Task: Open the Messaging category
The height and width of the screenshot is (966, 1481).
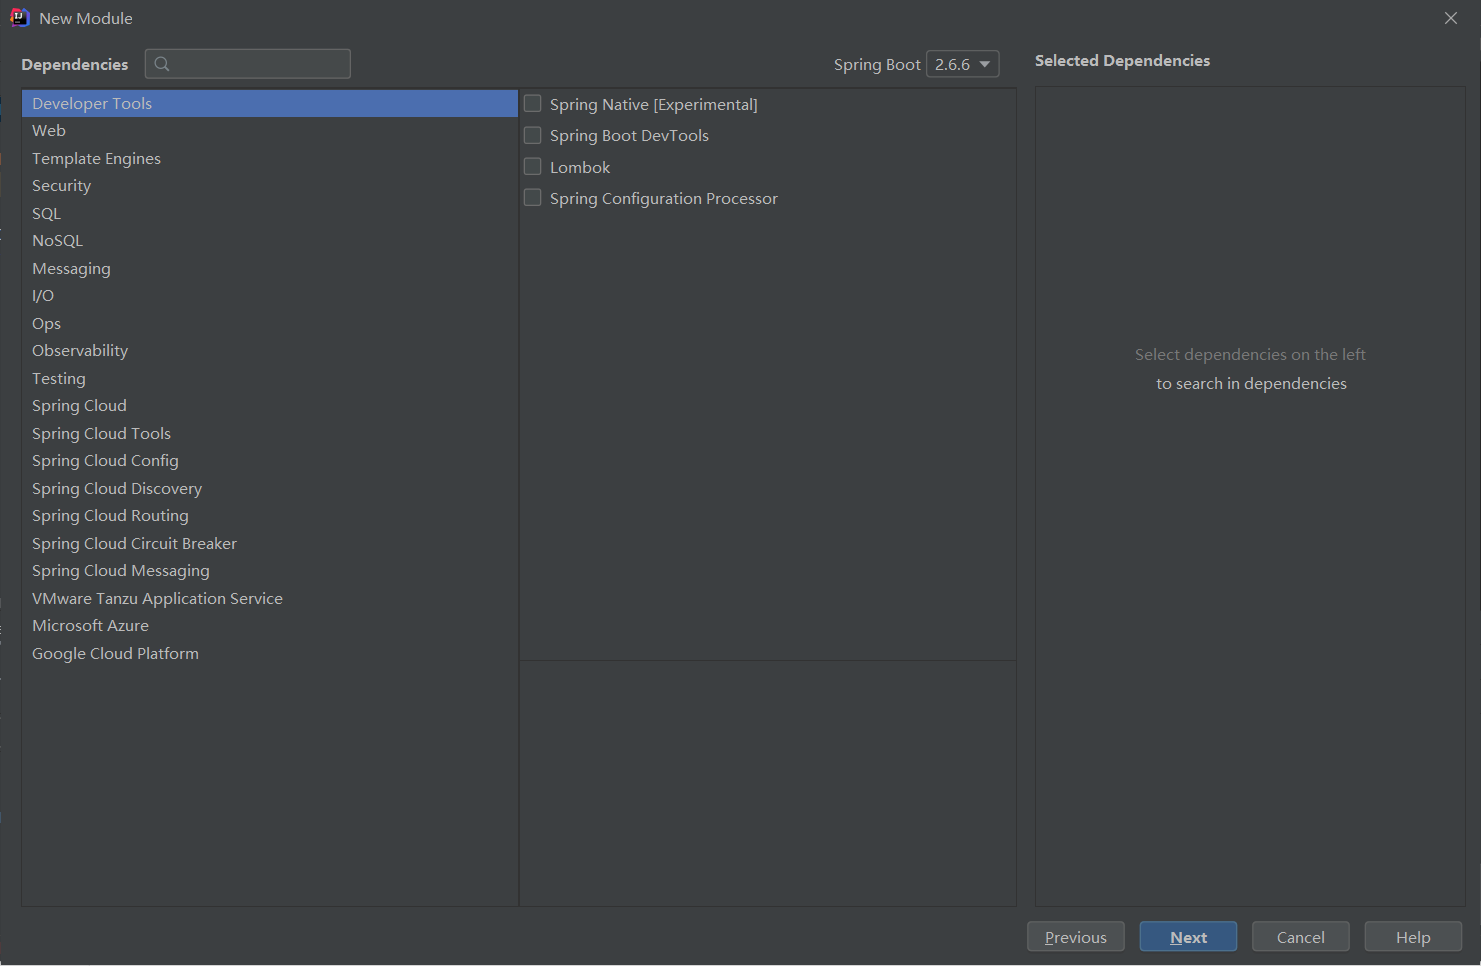Action: click(270, 268)
